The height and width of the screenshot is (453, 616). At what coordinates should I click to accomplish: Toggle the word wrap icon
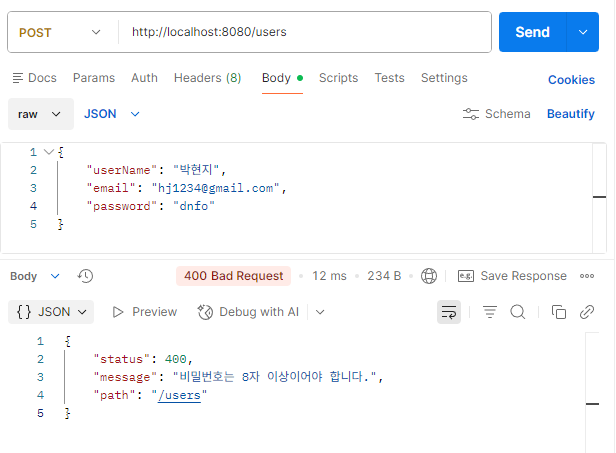tap(449, 312)
